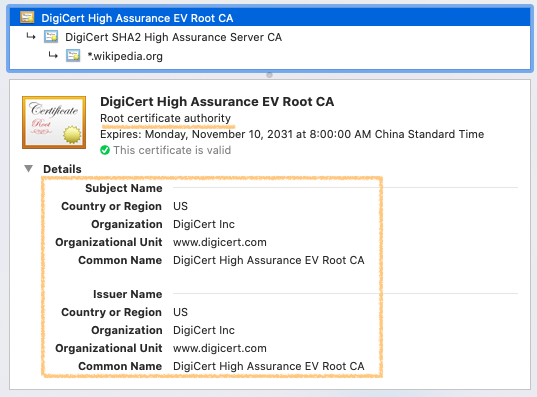Image resolution: width=537 pixels, height=397 pixels.
Task: Click the root CA certificate icon in tree
Action: click(27, 17)
